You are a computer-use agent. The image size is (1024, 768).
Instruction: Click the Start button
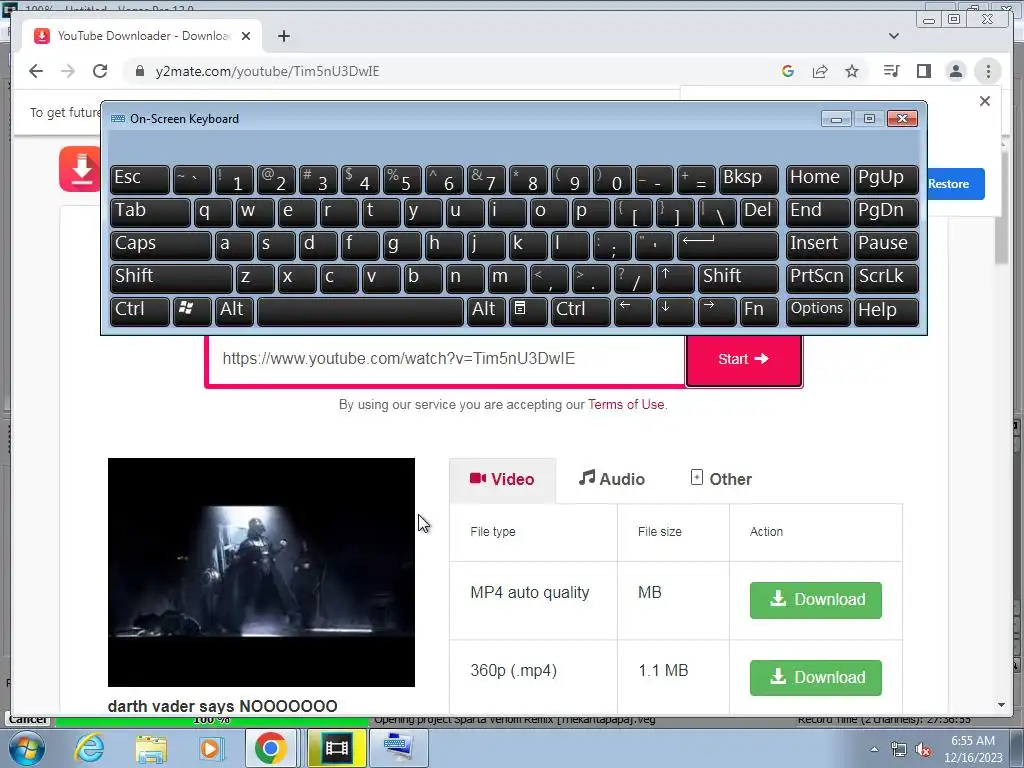pos(743,359)
